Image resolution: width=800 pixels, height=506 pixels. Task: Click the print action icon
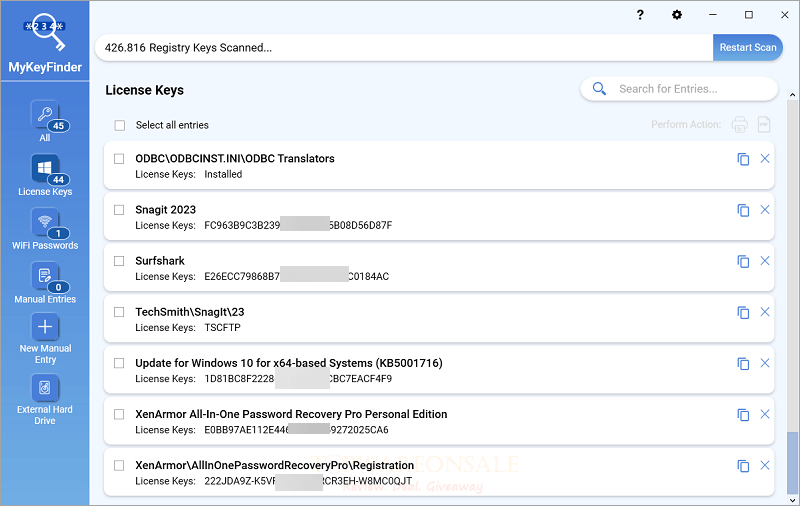pos(740,124)
